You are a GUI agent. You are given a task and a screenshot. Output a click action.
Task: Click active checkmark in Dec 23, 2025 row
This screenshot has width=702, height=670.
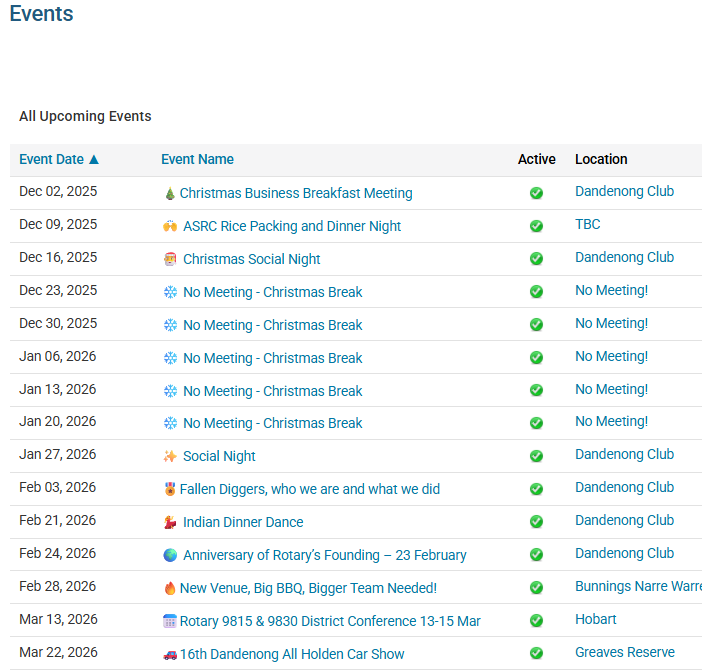point(536,291)
